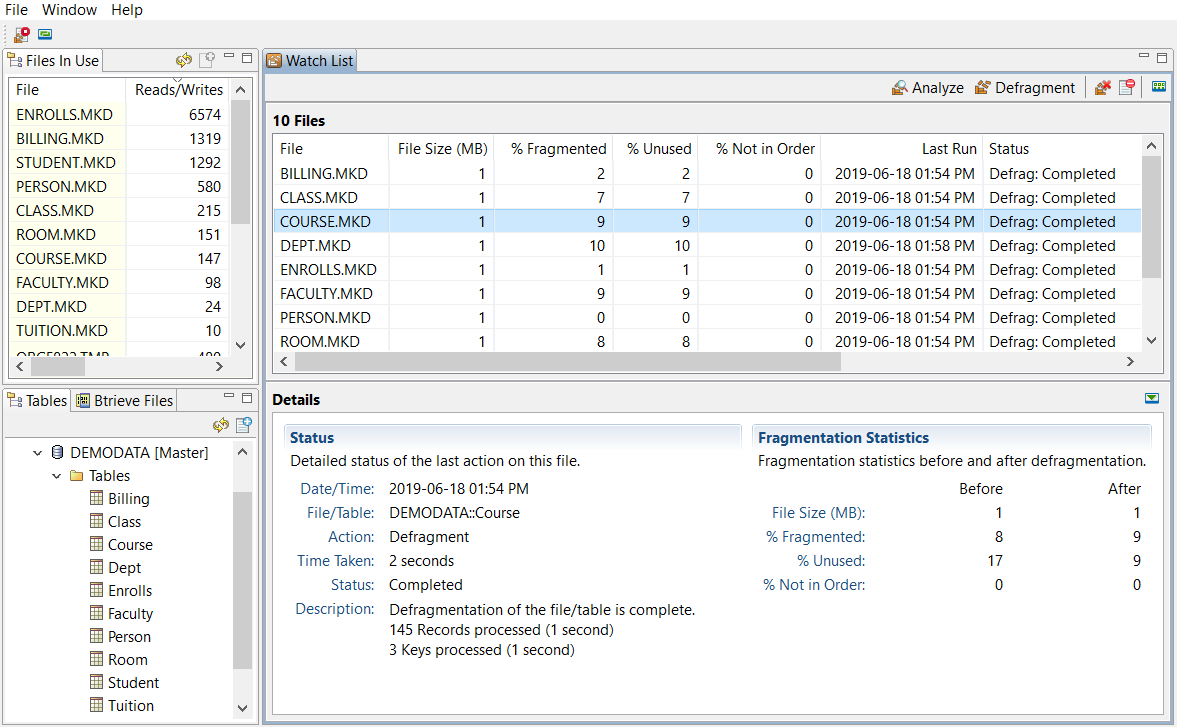Maximize the Tables panel
The image size is (1177, 727).
coord(247,398)
